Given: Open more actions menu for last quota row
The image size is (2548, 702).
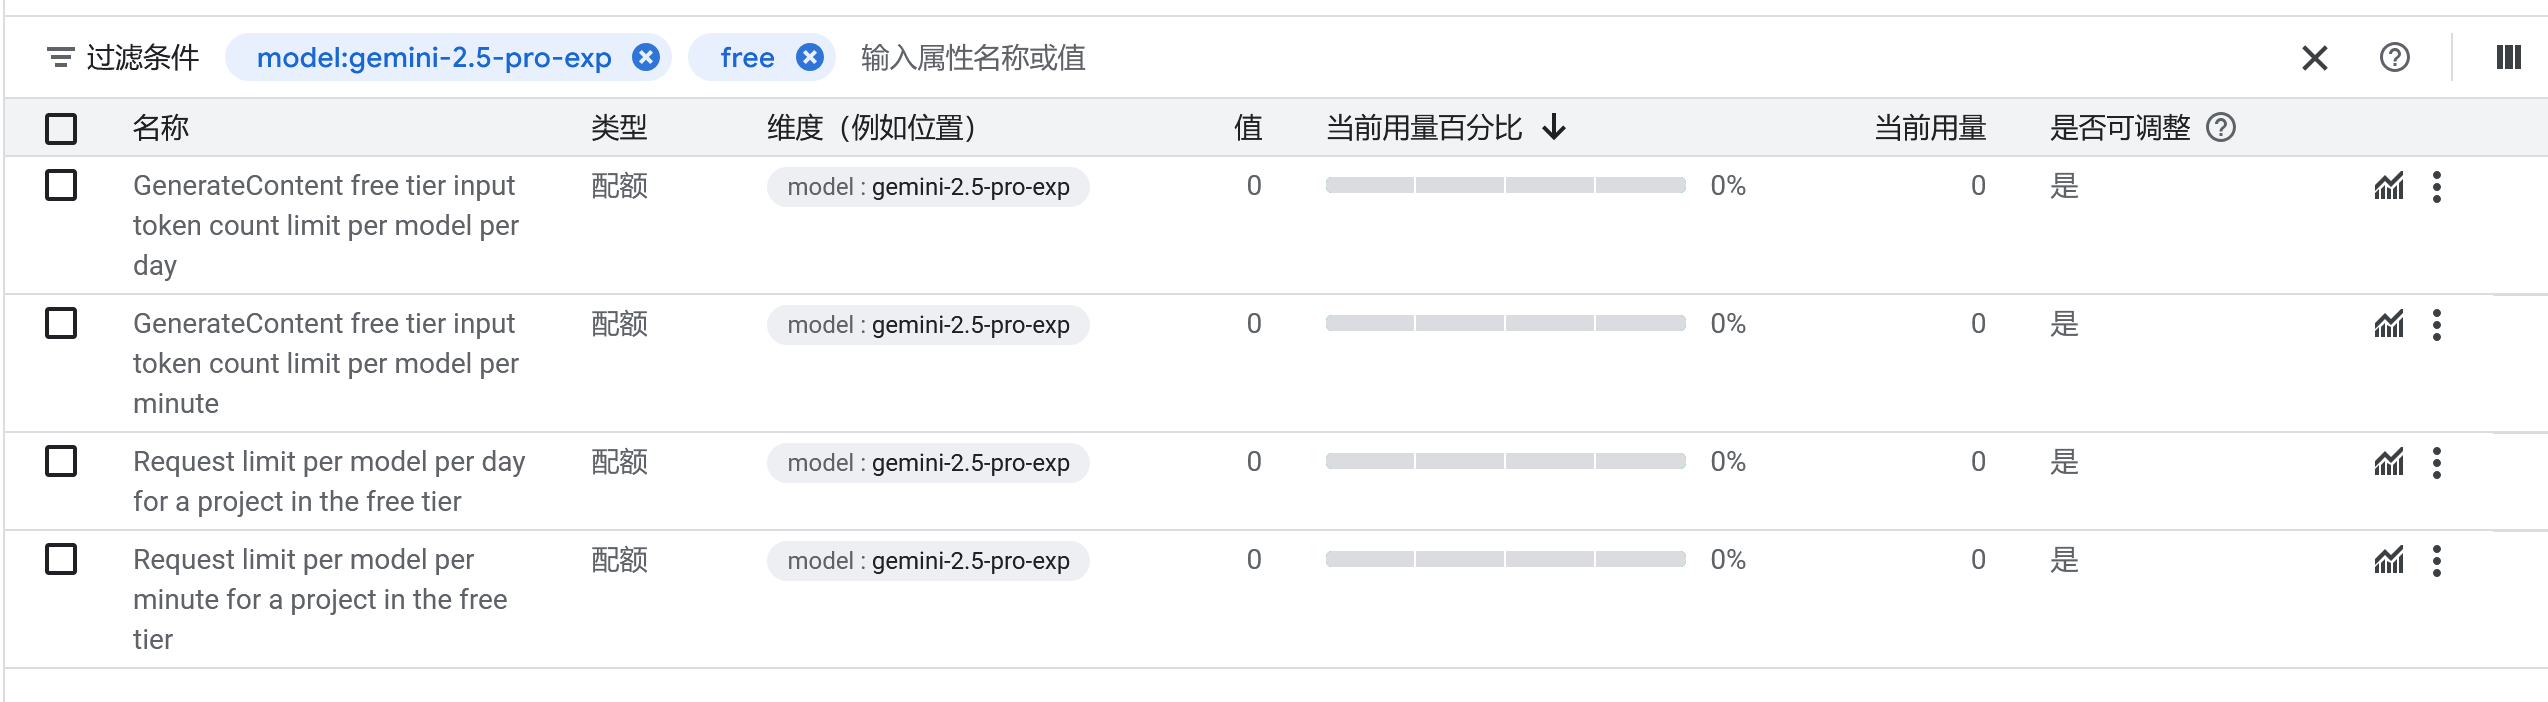Looking at the screenshot, I should pyautogui.click(x=2437, y=561).
